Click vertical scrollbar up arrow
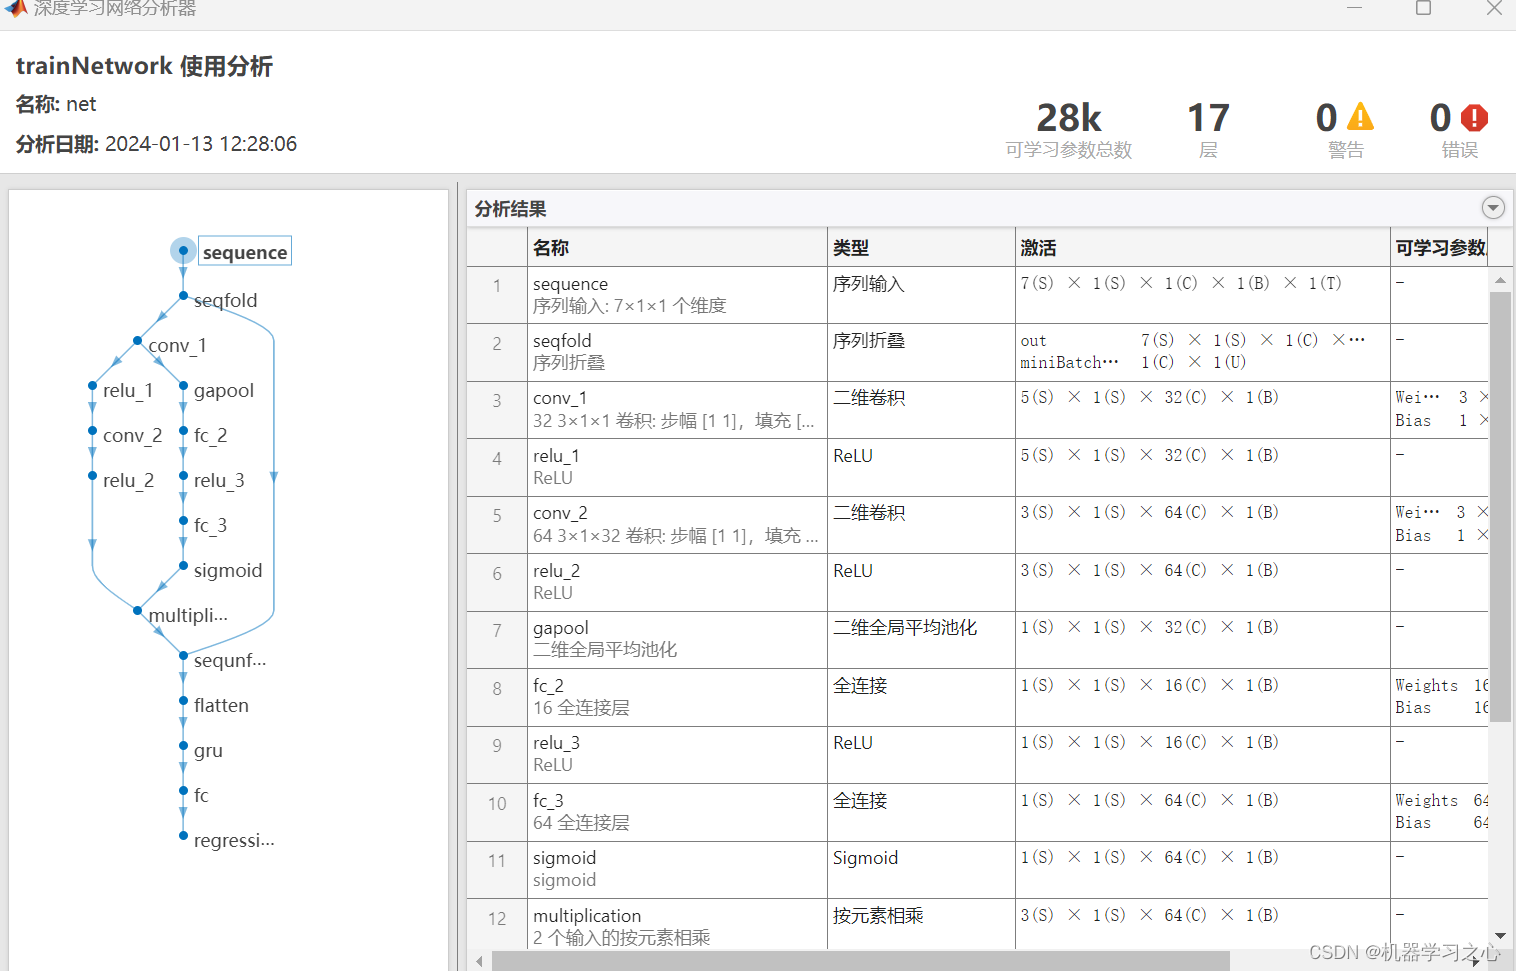The image size is (1516, 971). pyautogui.click(x=1500, y=281)
